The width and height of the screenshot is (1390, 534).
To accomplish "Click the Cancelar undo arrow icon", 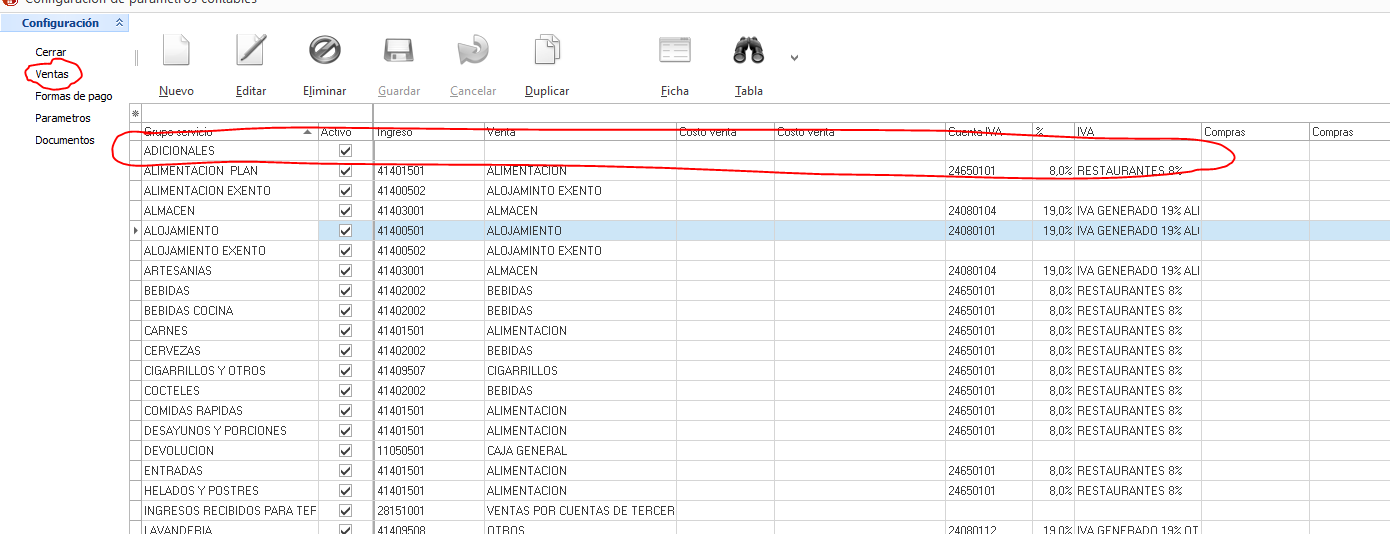I will (472, 50).
